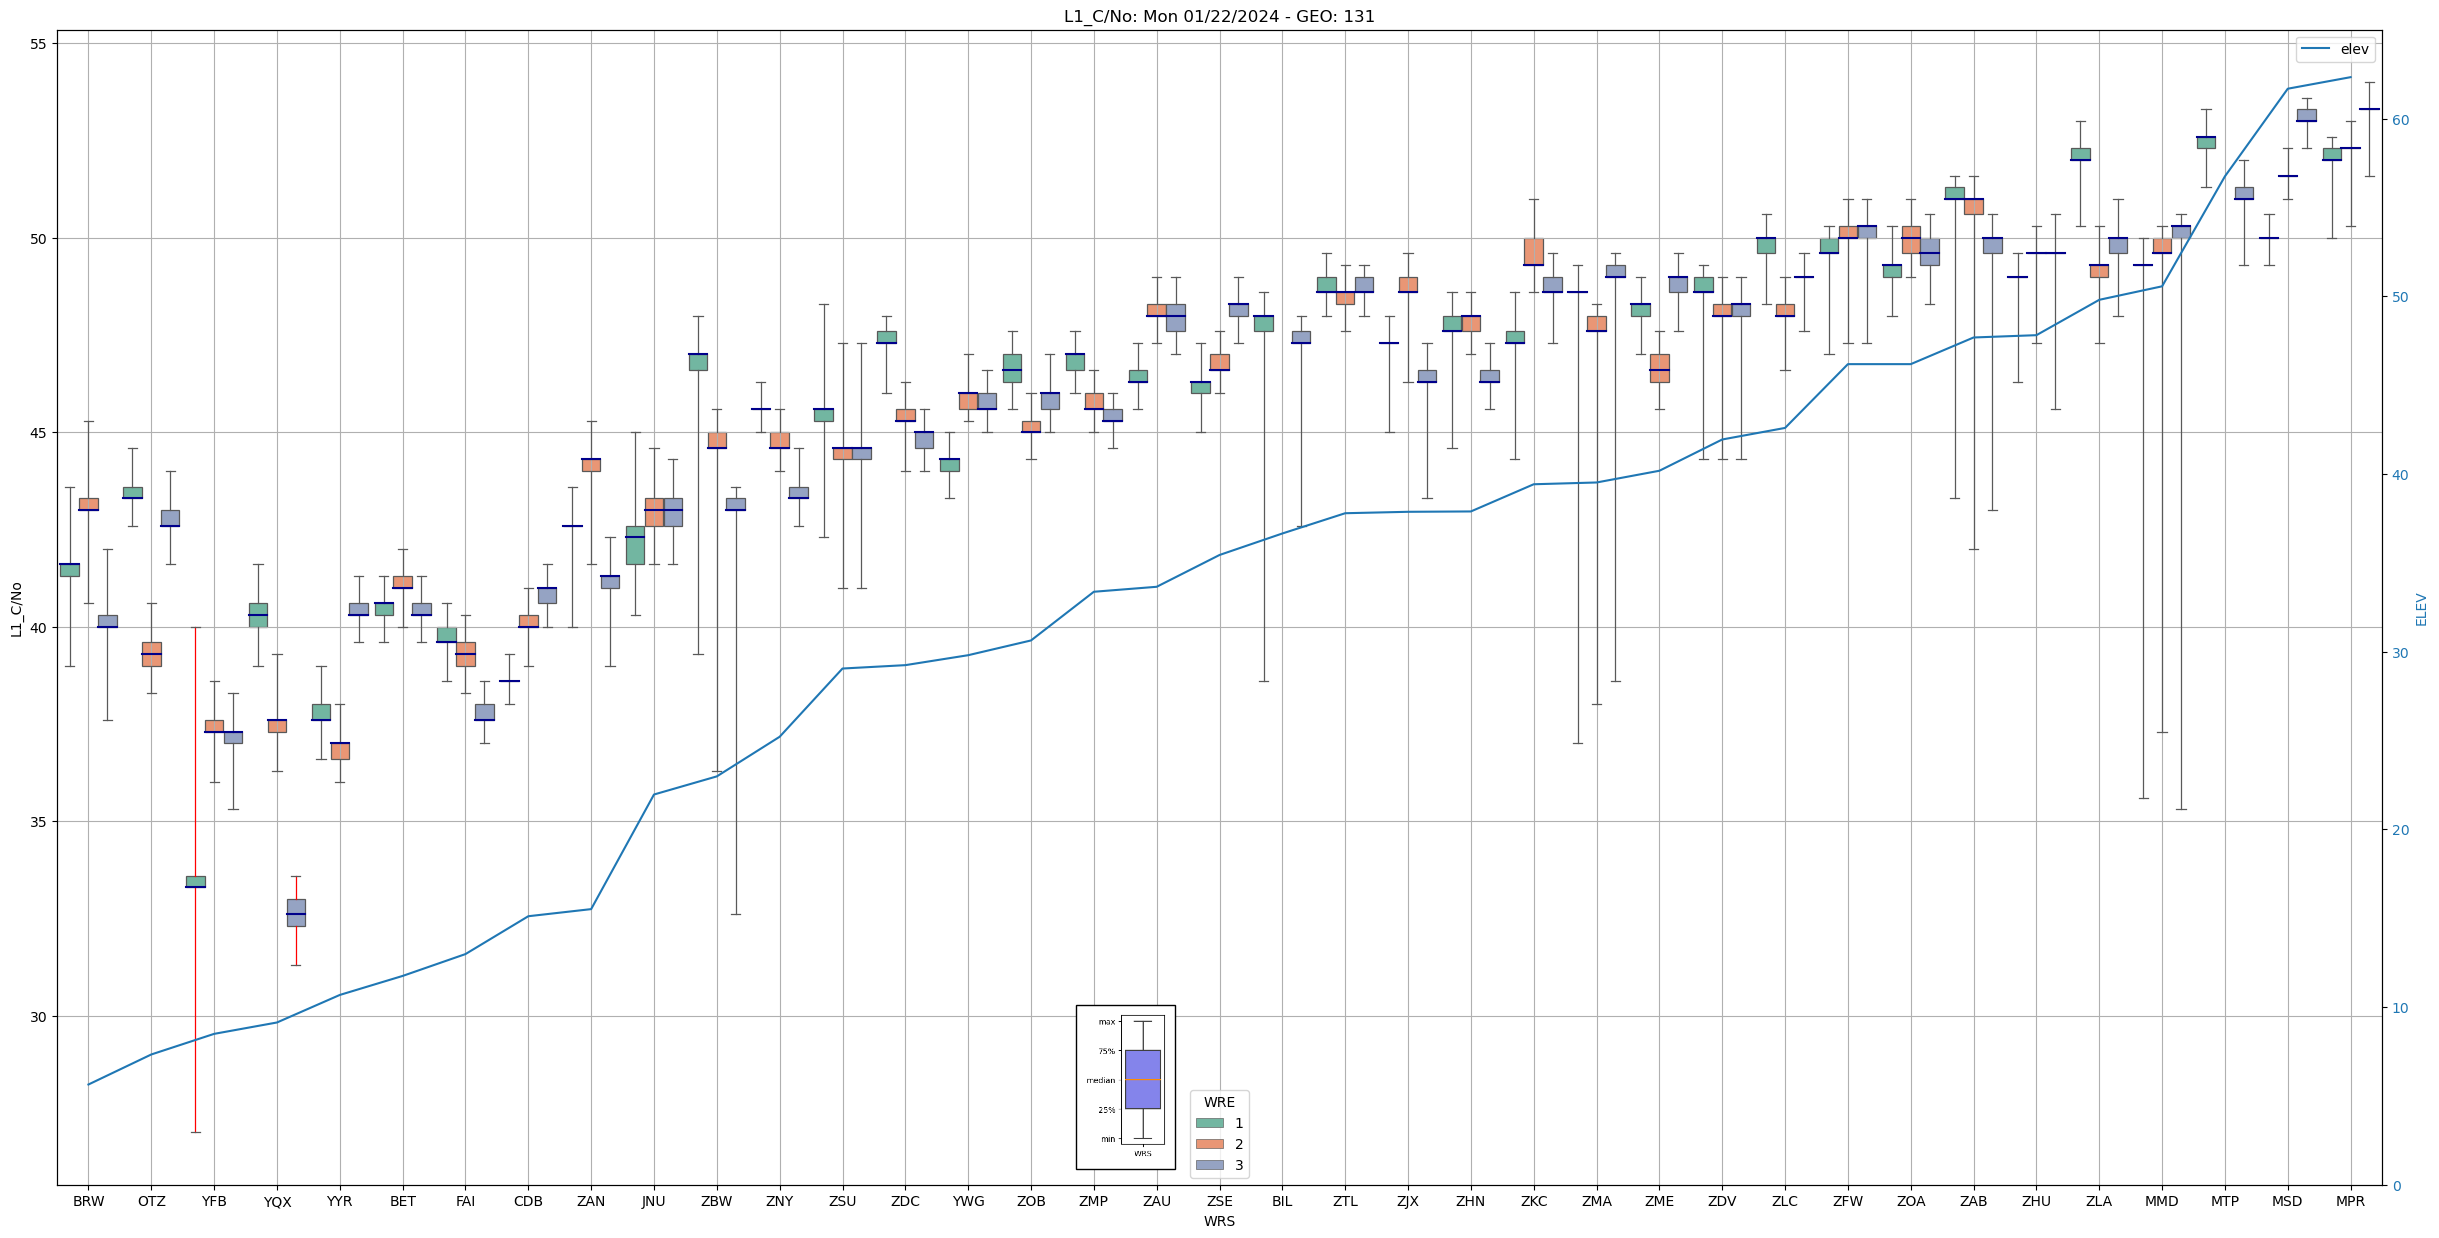Click the 60 right axis tick label
Image resolution: width=2439 pixels, height=1238 pixels.
[2399, 120]
